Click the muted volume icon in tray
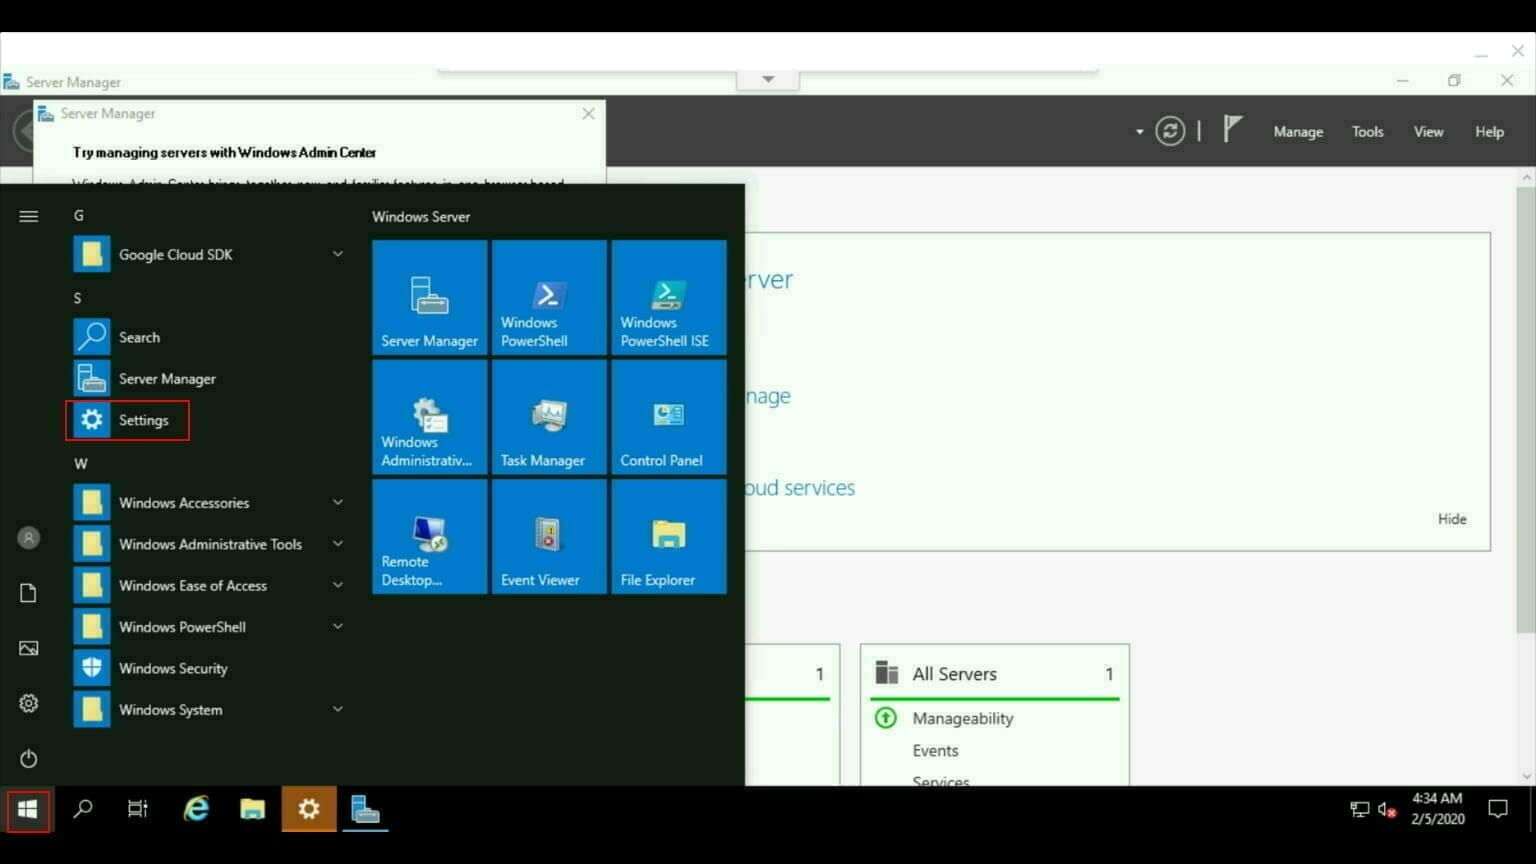The width and height of the screenshot is (1536, 864). 1387,809
